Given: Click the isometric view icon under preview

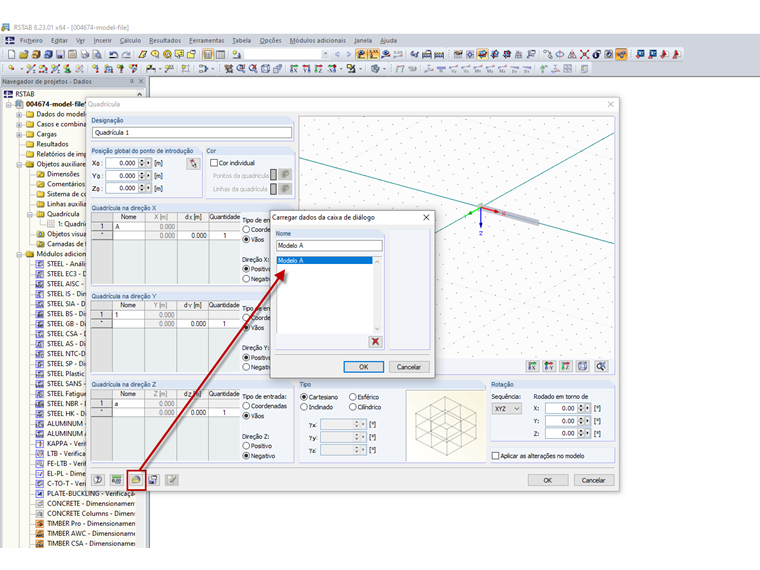Looking at the screenshot, I should [582, 366].
